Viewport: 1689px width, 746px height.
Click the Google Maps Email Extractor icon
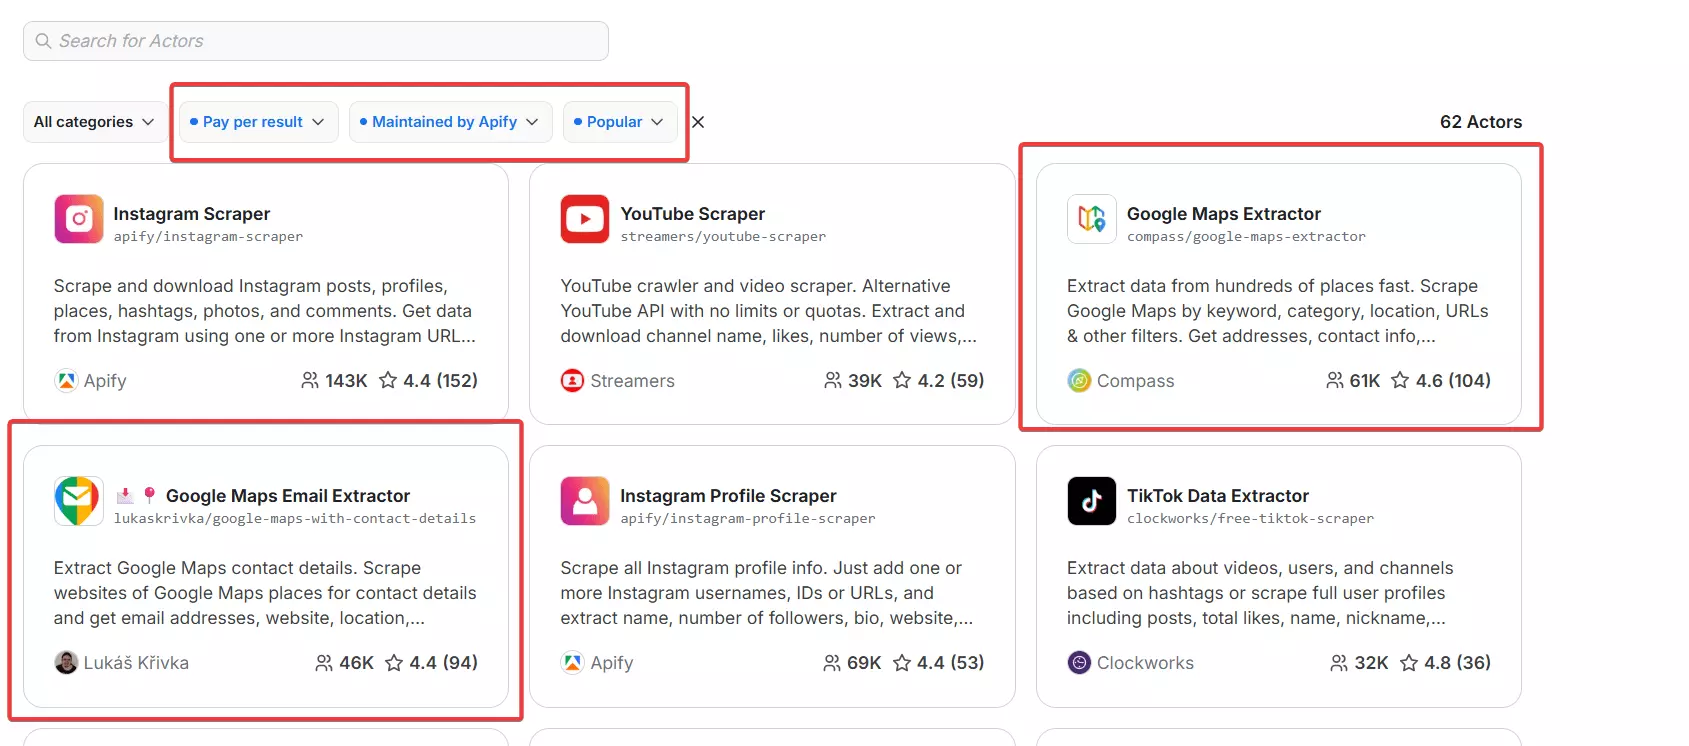79,501
